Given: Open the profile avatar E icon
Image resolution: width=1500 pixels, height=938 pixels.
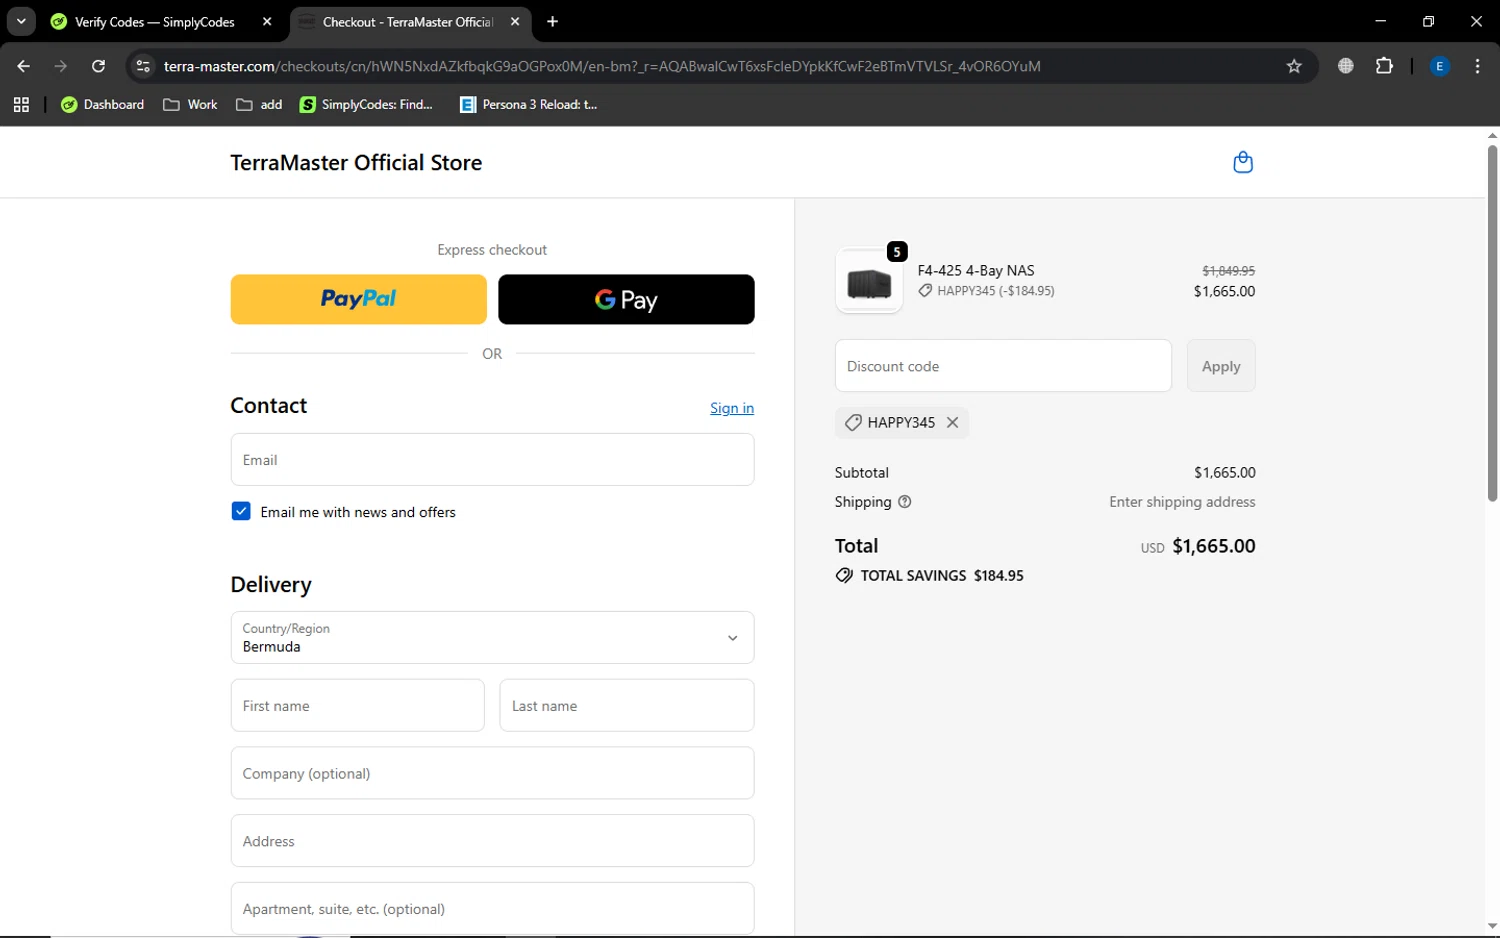Looking at the screenshot, I should [1439, 66].
